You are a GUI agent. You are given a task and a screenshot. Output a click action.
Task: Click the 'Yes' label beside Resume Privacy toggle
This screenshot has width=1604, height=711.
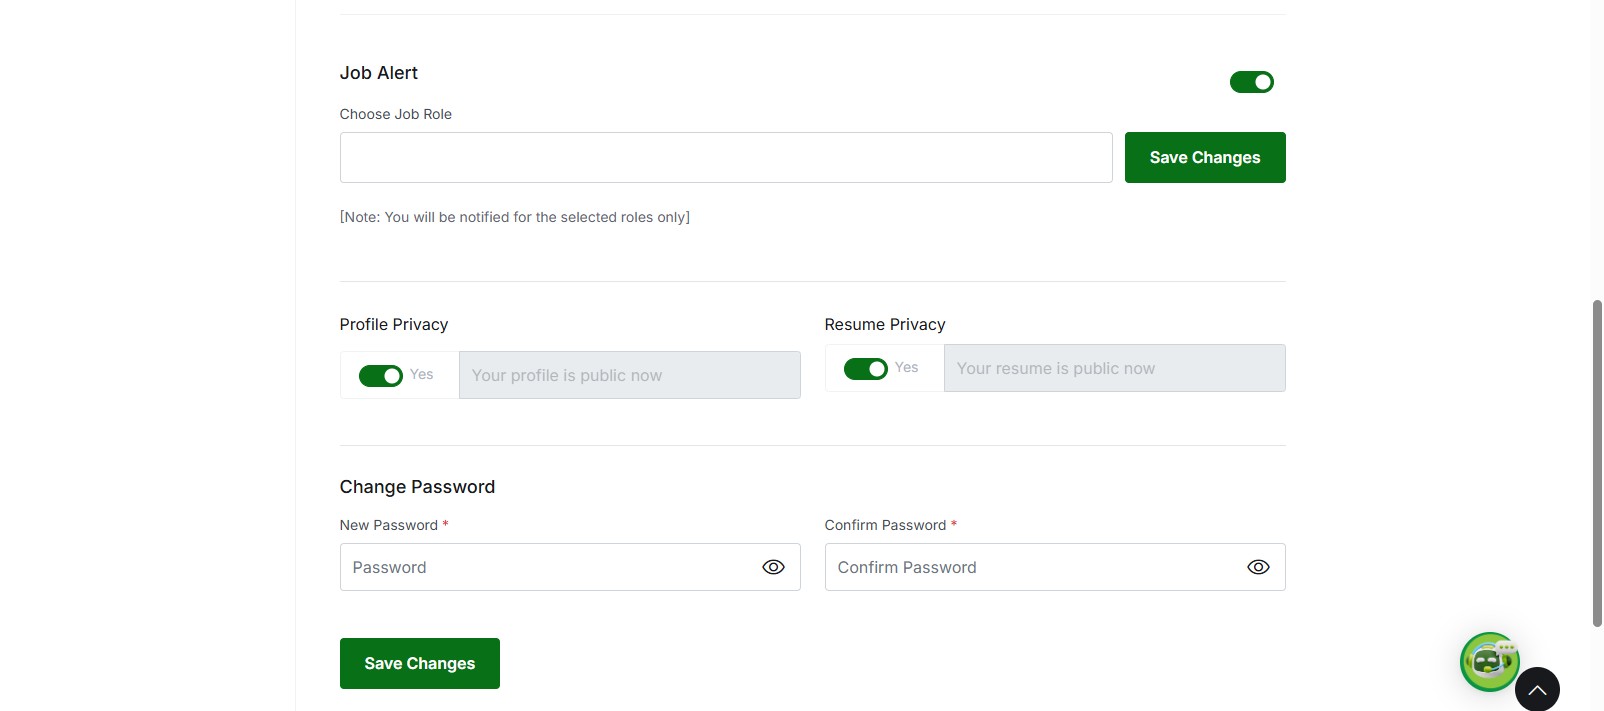click(x=907, y=367)
